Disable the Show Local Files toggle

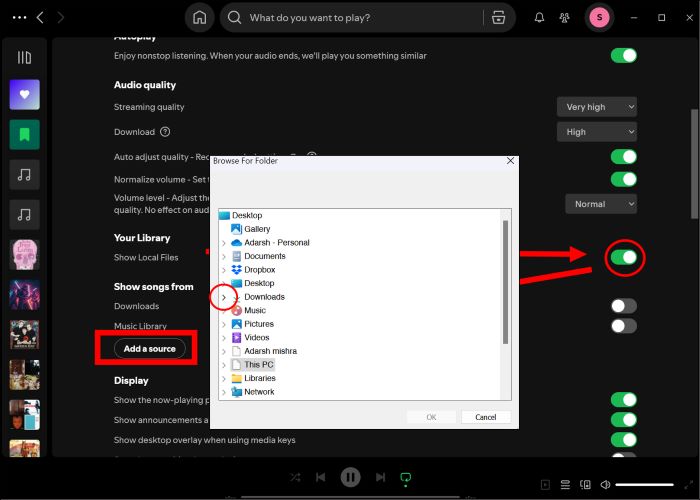point(624,258)
